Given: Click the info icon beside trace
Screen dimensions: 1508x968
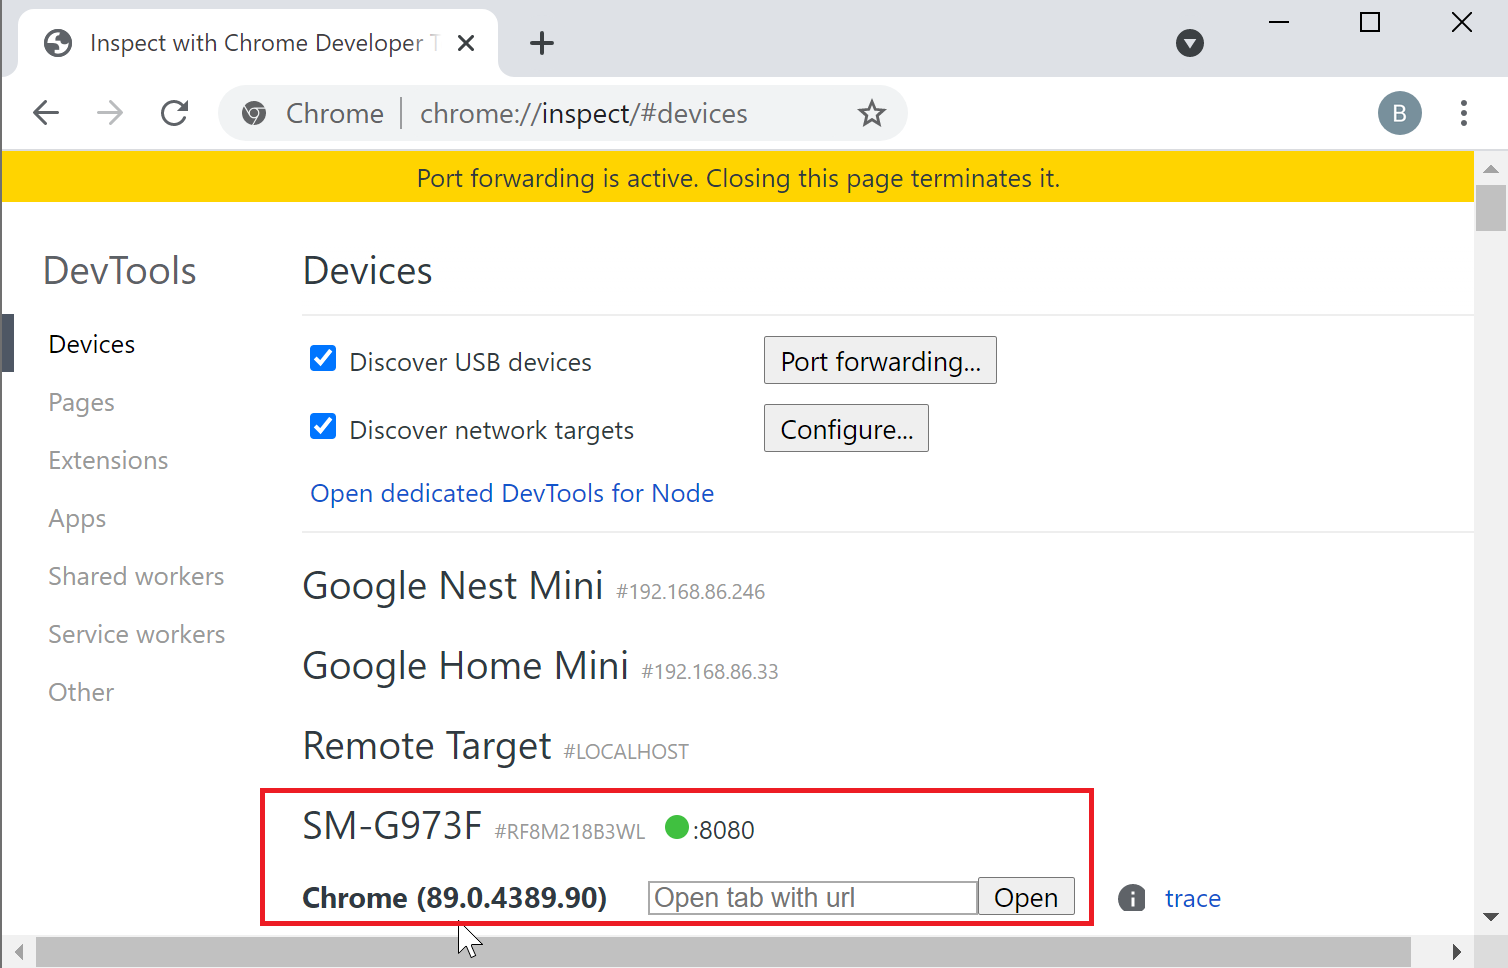Looking at the screenshot, I should point(1131,898).
